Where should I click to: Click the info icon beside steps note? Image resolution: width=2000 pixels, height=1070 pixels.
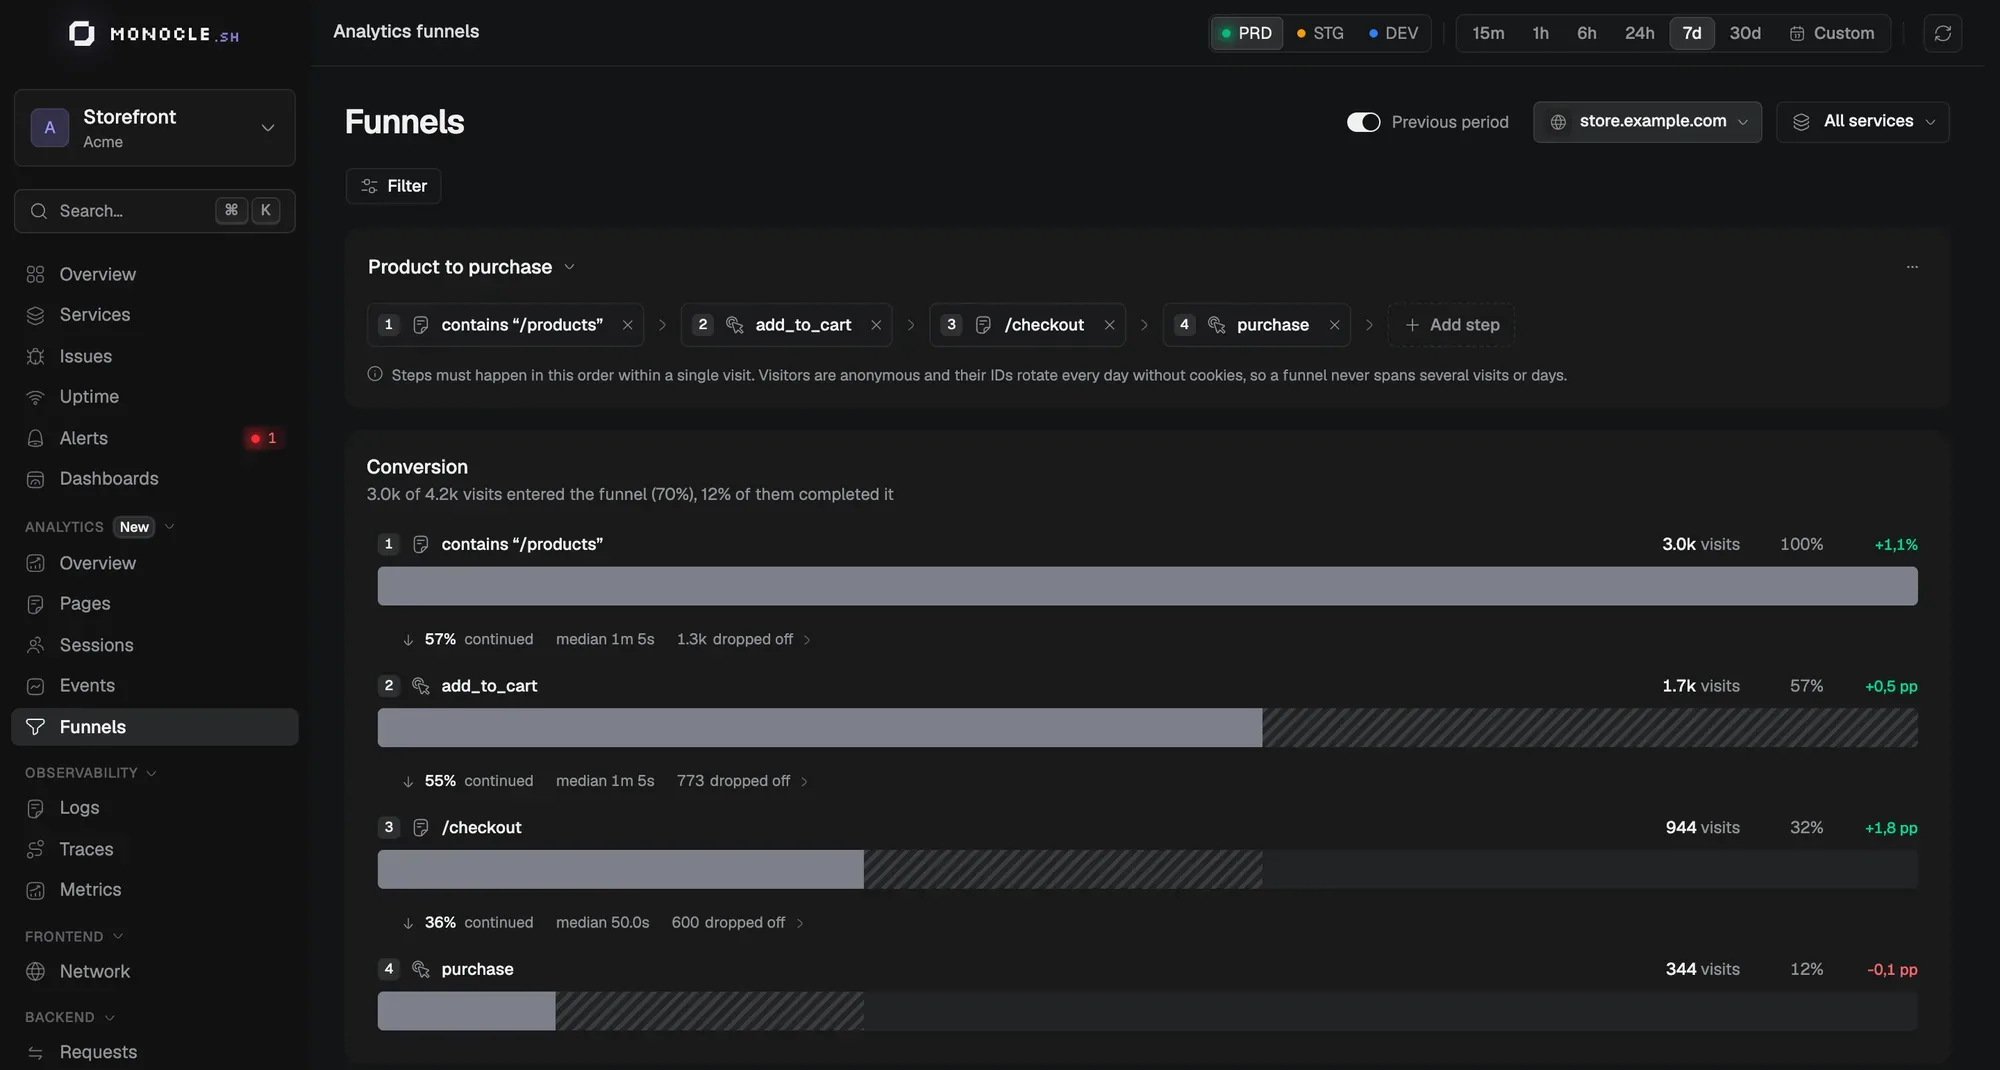click(x=375, y=374)
